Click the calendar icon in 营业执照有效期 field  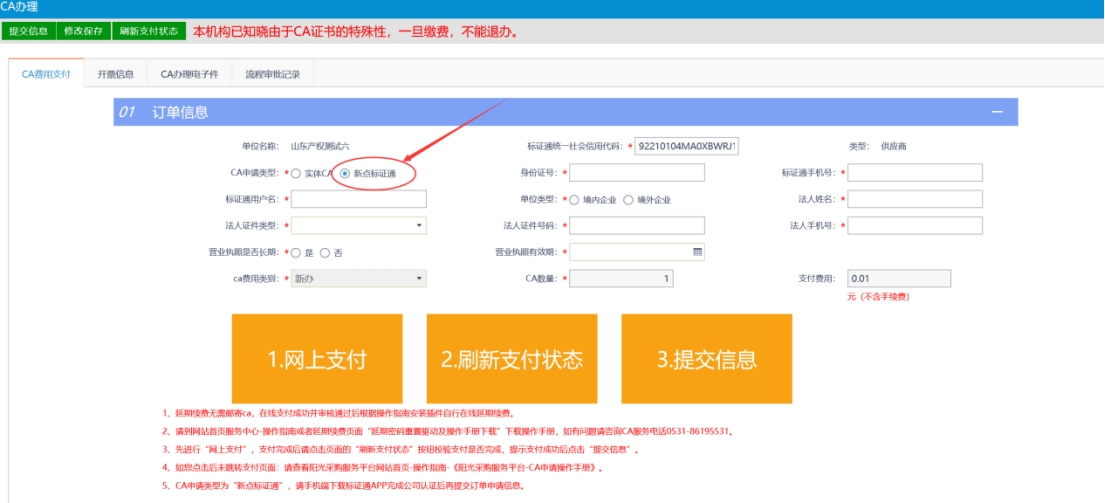point(697,252)
